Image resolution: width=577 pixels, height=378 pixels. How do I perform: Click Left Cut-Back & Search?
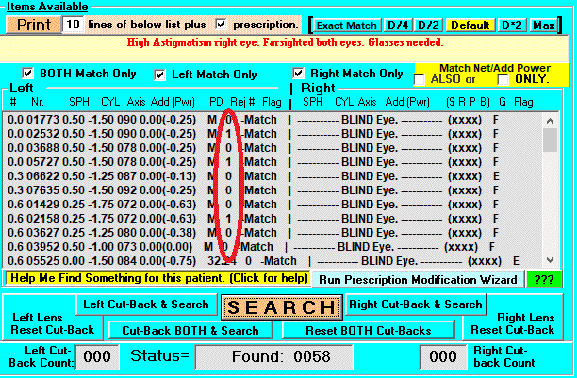click(146, 304)
